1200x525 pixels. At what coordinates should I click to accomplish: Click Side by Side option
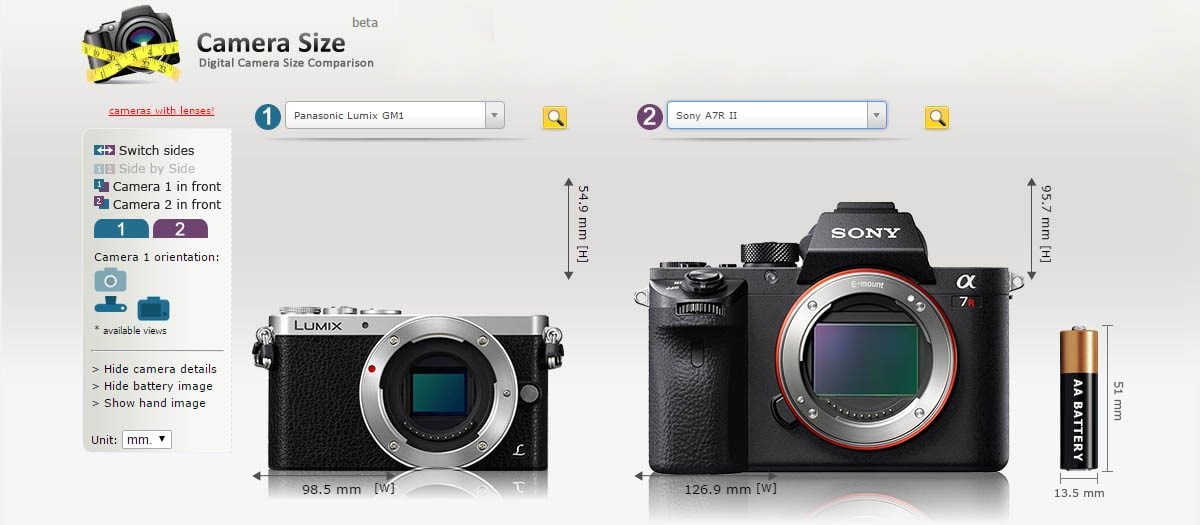tap(157, 168)
